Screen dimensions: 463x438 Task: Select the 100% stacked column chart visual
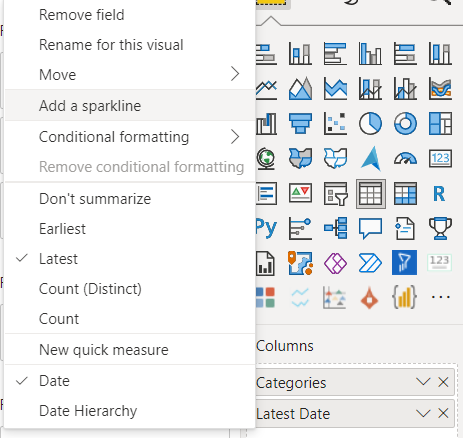[x=440, y=53]
